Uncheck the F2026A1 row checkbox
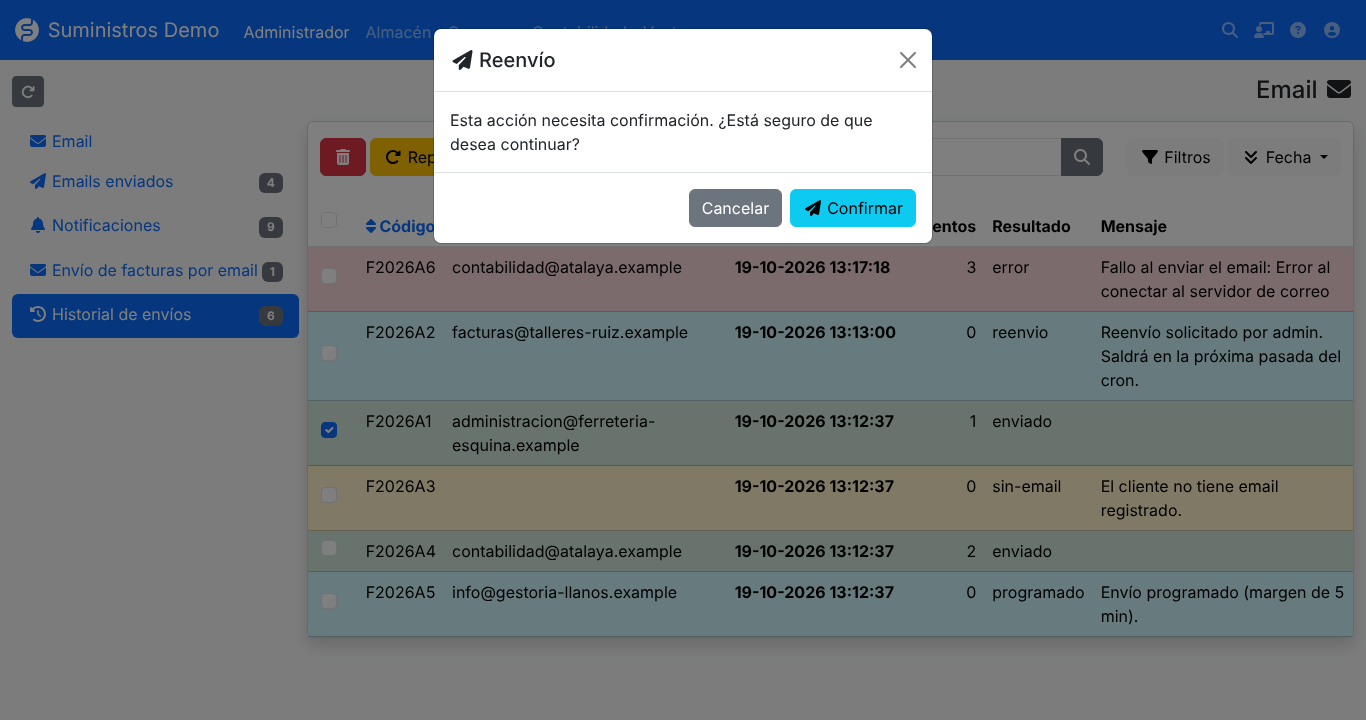 click(x=329, y=430)
